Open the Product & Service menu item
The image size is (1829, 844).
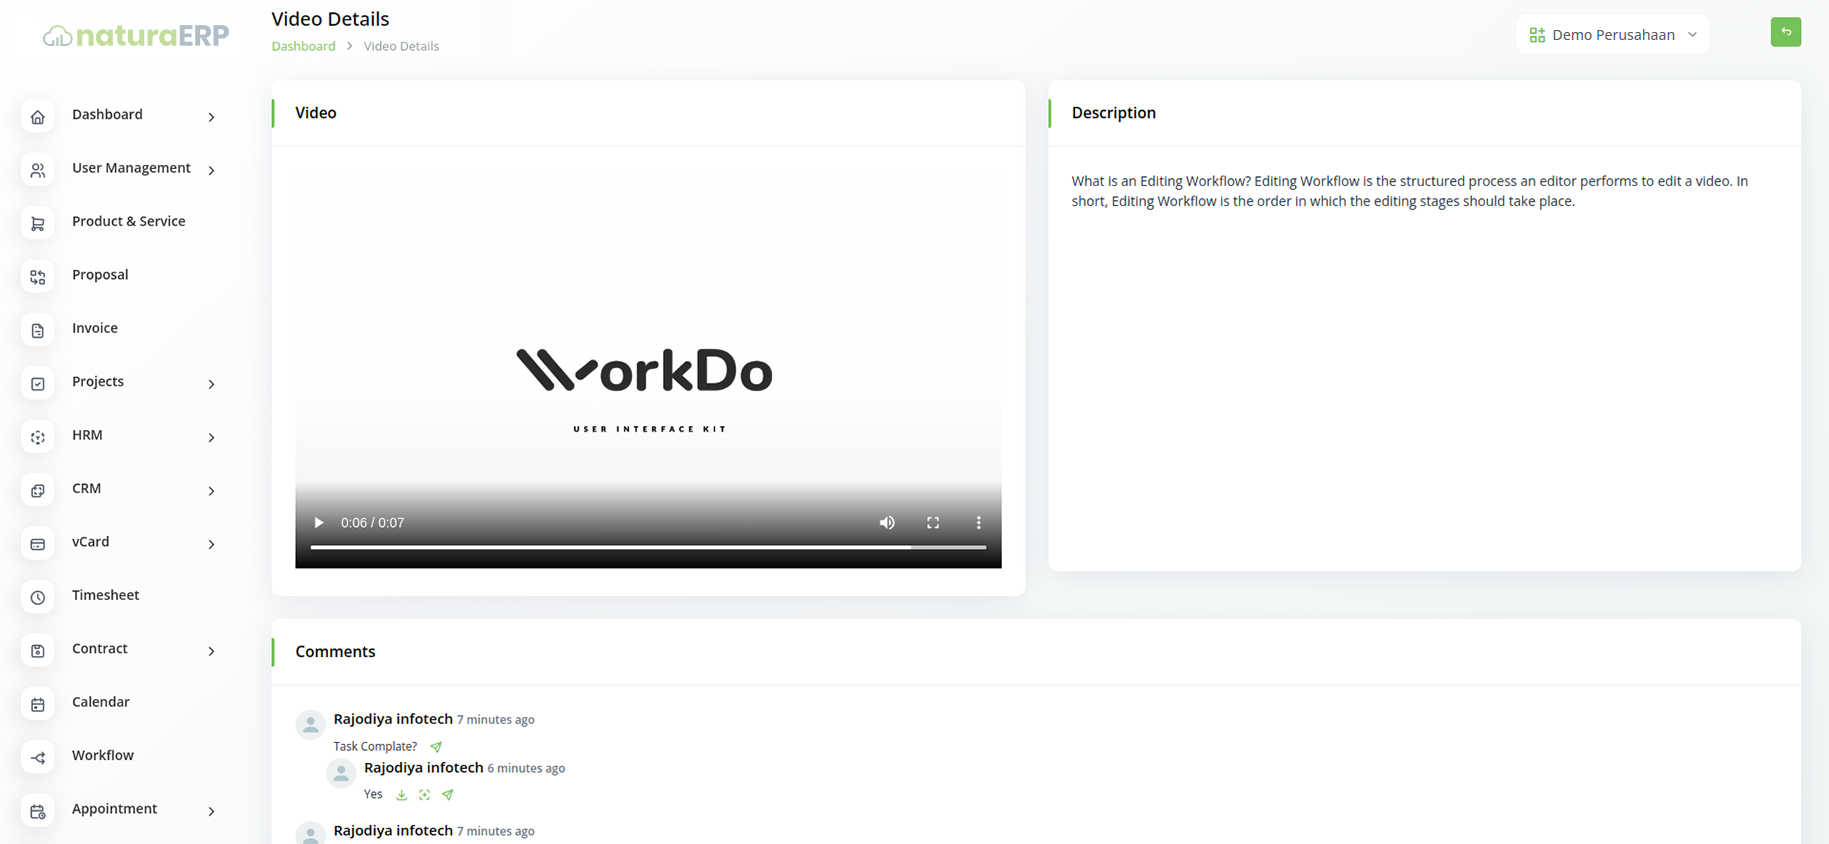pos(128,221)
